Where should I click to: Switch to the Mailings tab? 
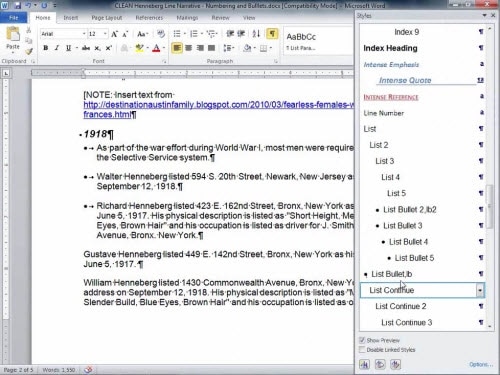click(x=187, y=18)
